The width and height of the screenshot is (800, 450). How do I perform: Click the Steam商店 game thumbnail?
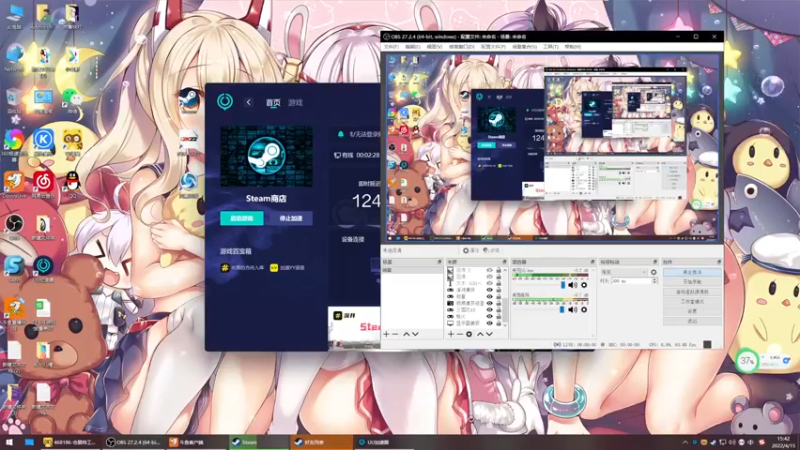266,156
